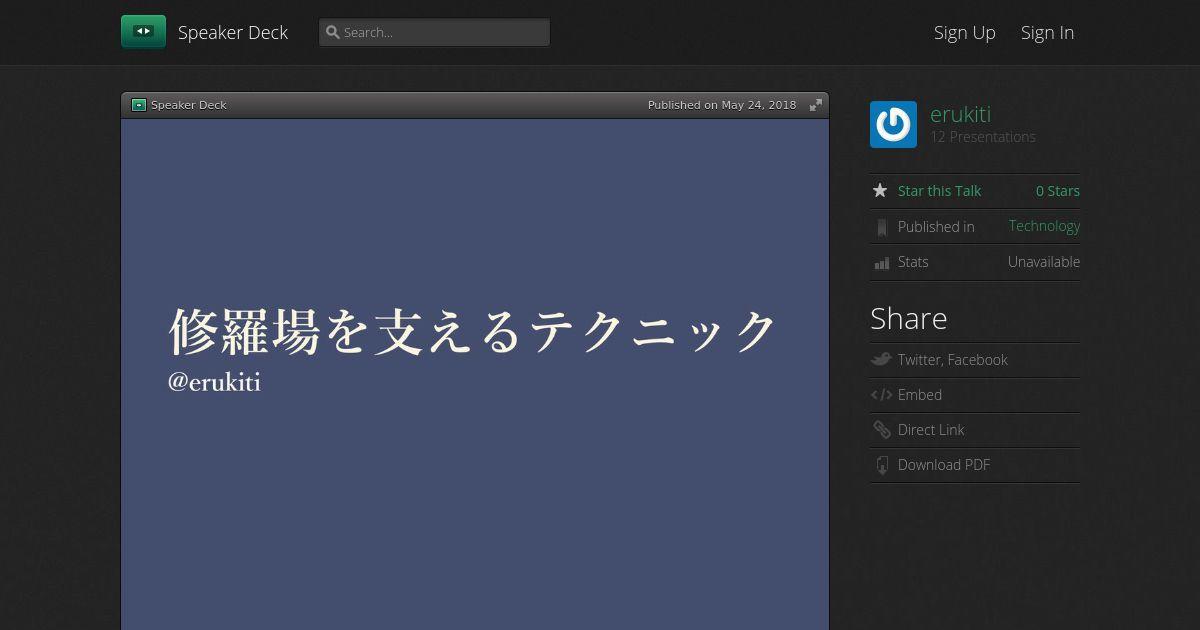Click the @erukiti text on the slide

(214, 383)
